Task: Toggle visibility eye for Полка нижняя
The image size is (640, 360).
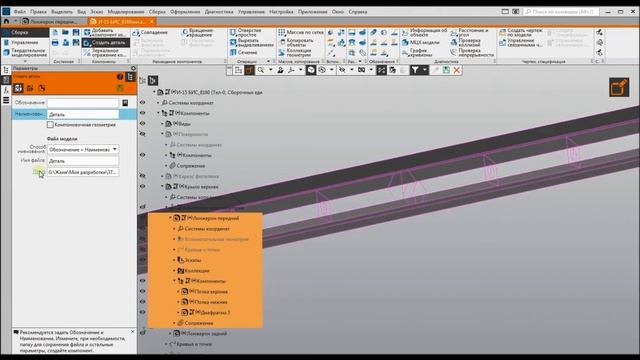Action: click(x=142, y=302)
